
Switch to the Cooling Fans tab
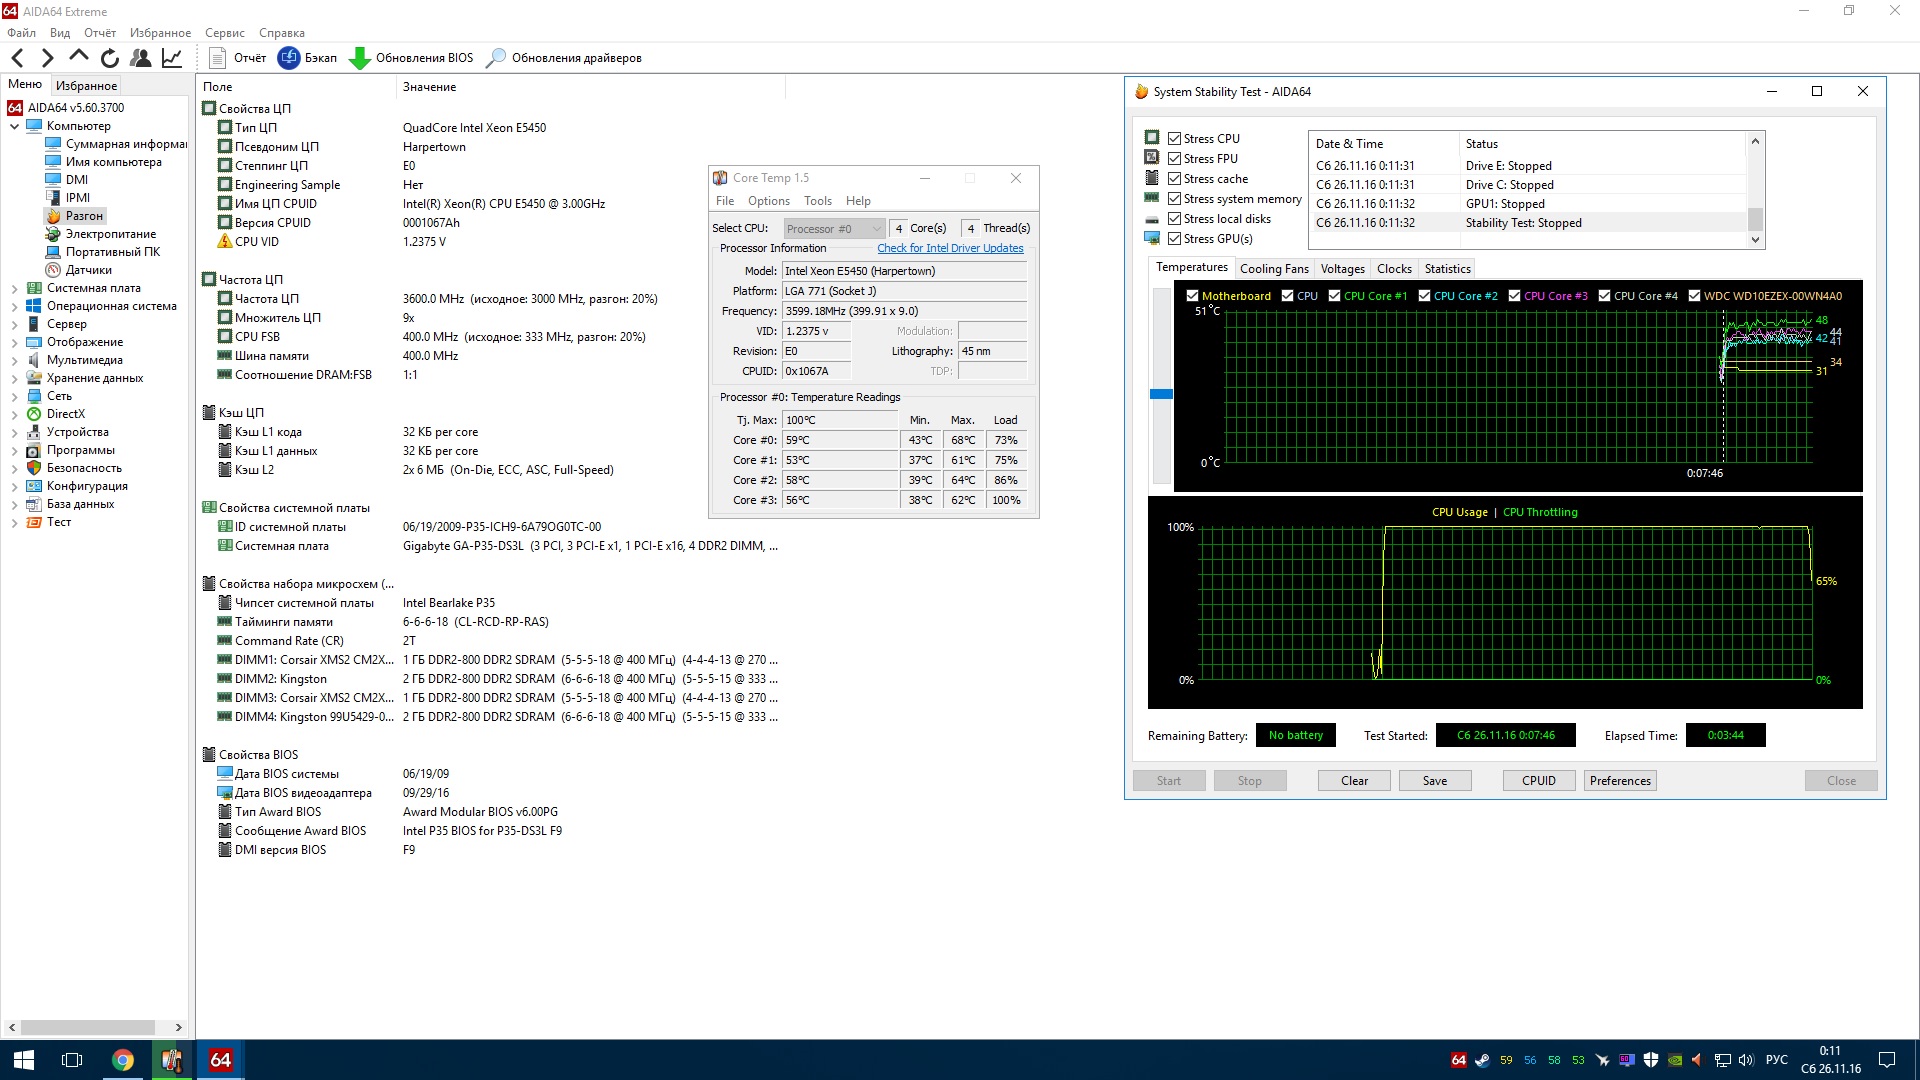pyautogui.click(x=1273, y=269)
